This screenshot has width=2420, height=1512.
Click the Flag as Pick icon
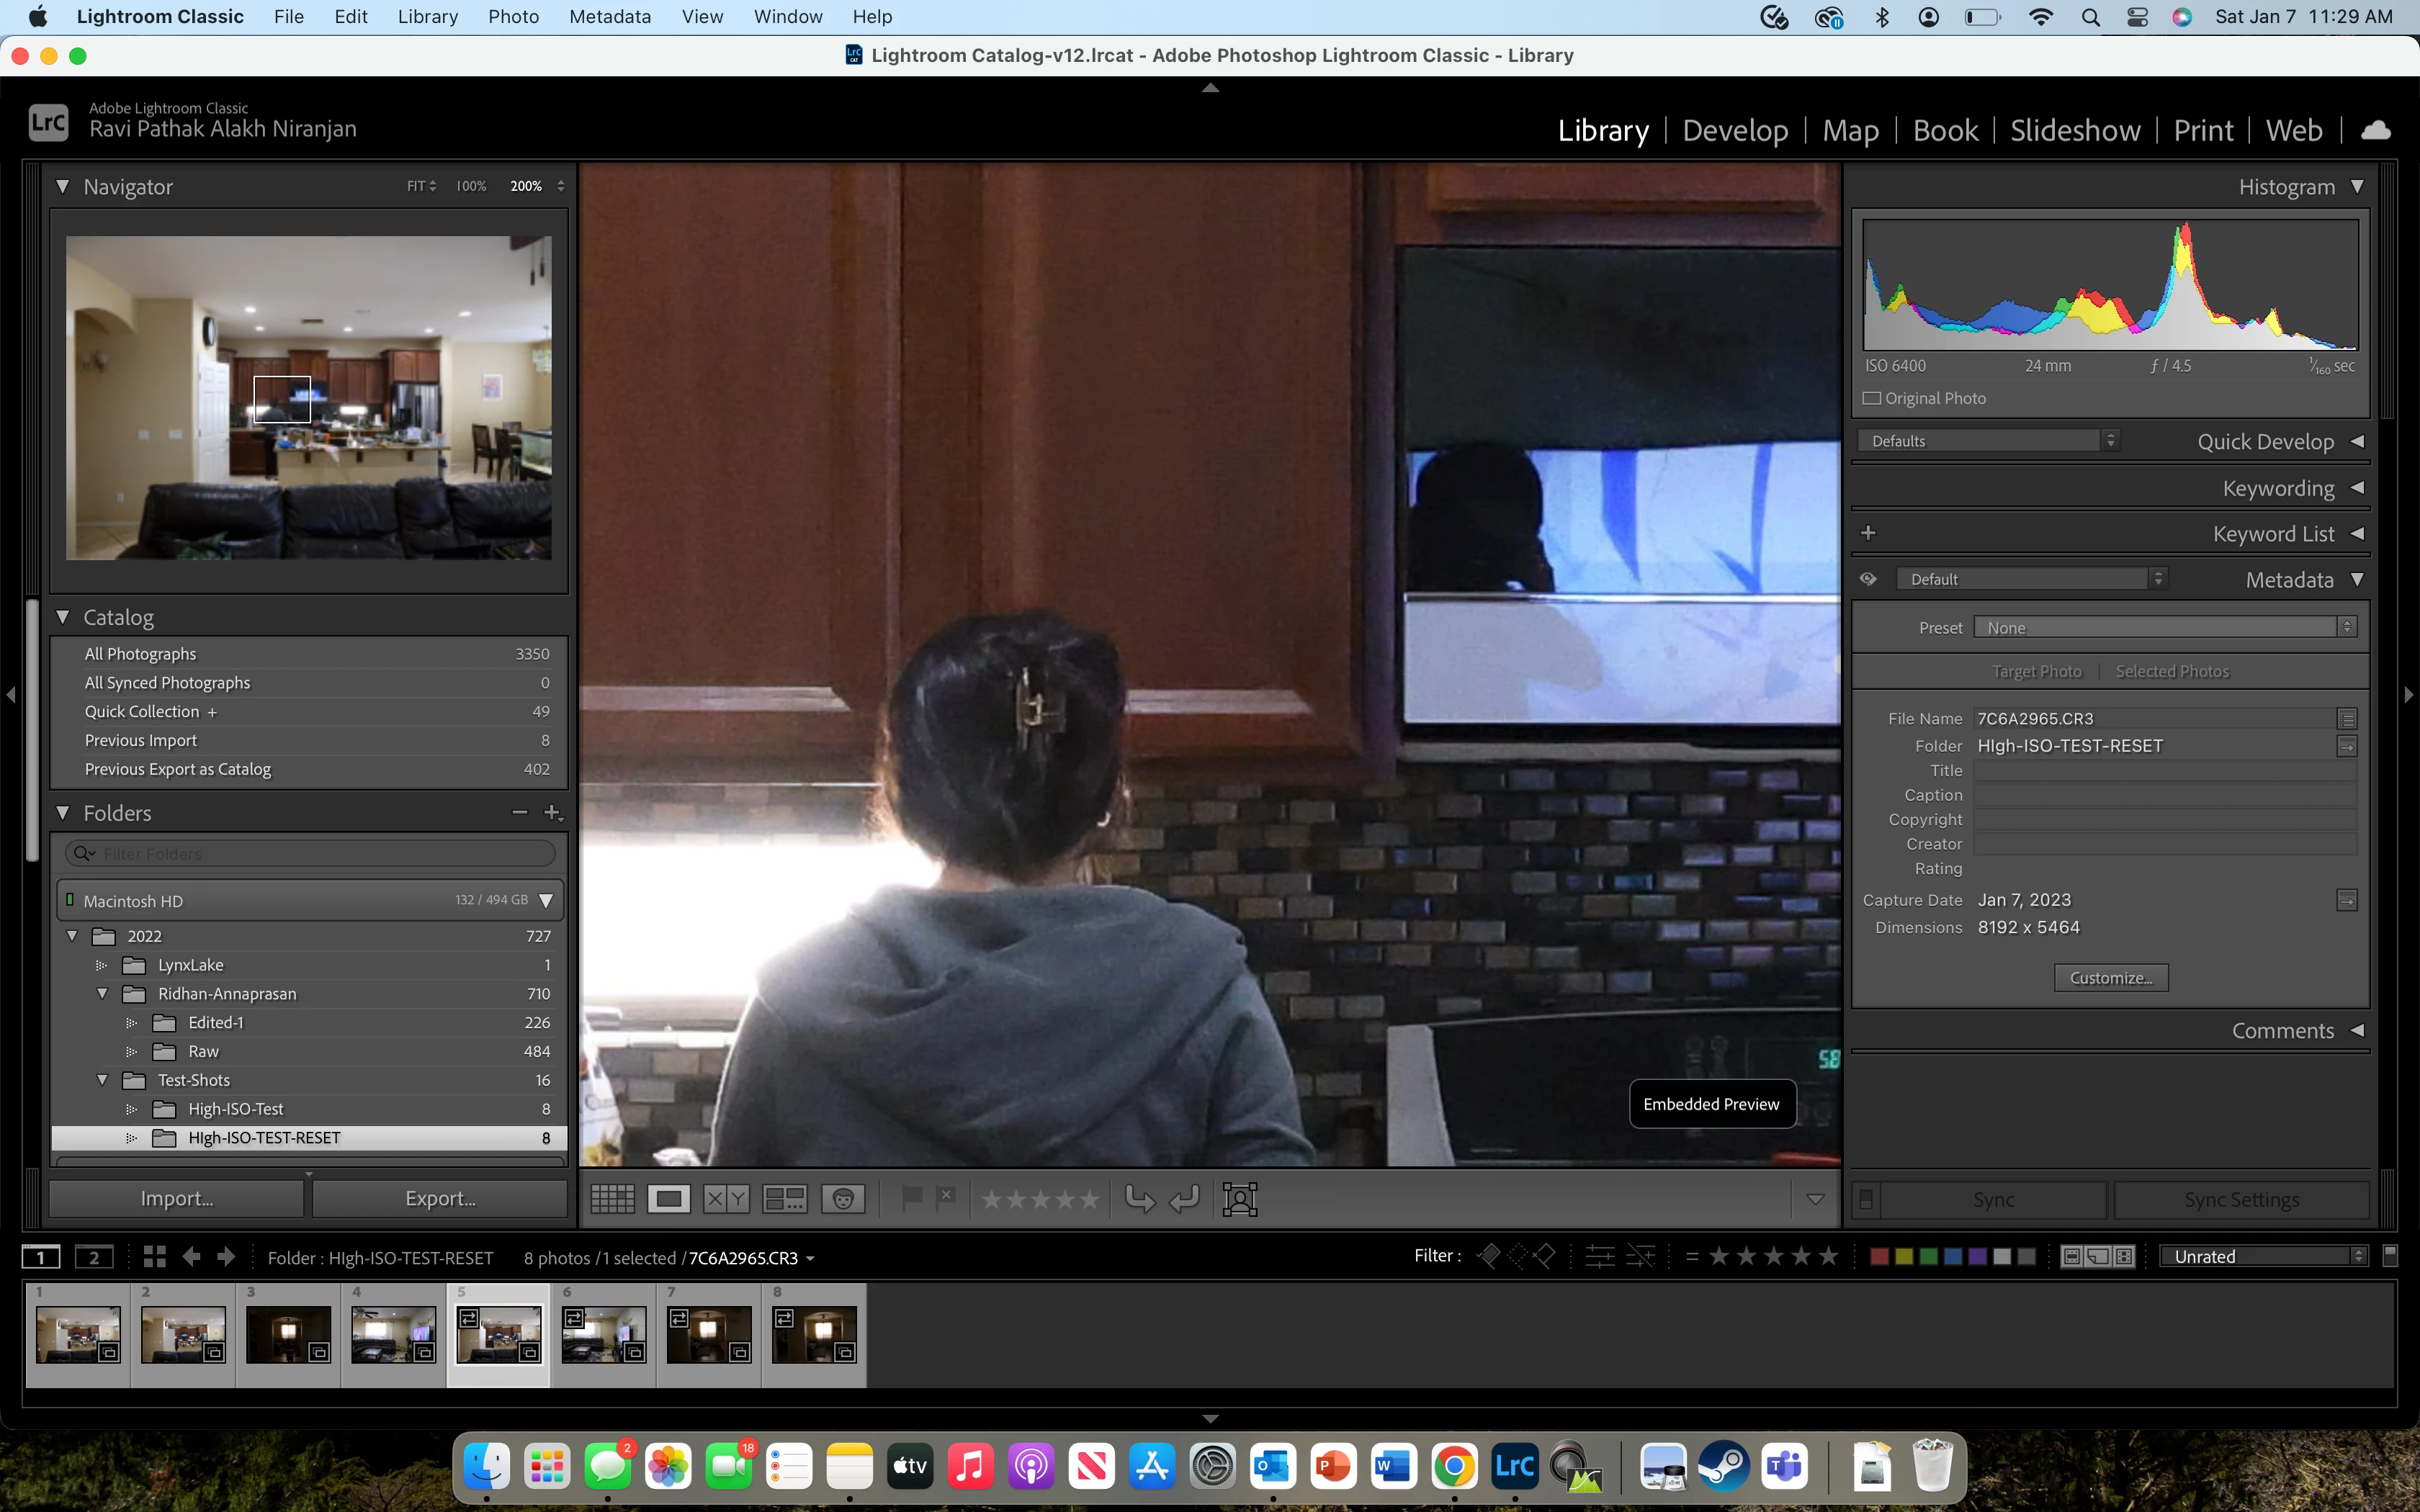click(911, 1197)
